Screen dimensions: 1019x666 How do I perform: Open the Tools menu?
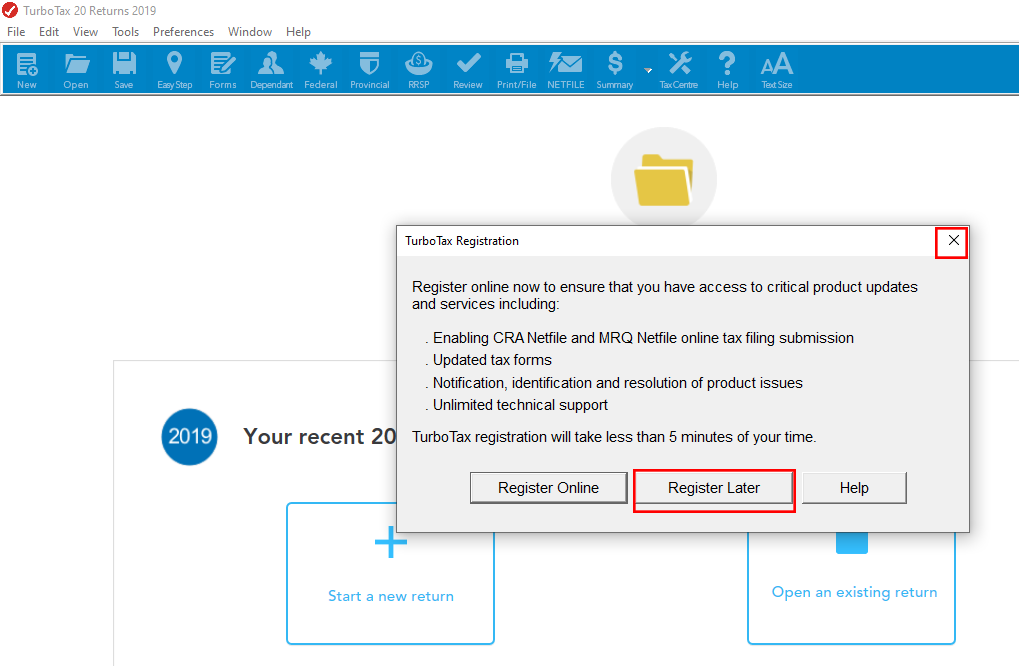coord(125,32)
